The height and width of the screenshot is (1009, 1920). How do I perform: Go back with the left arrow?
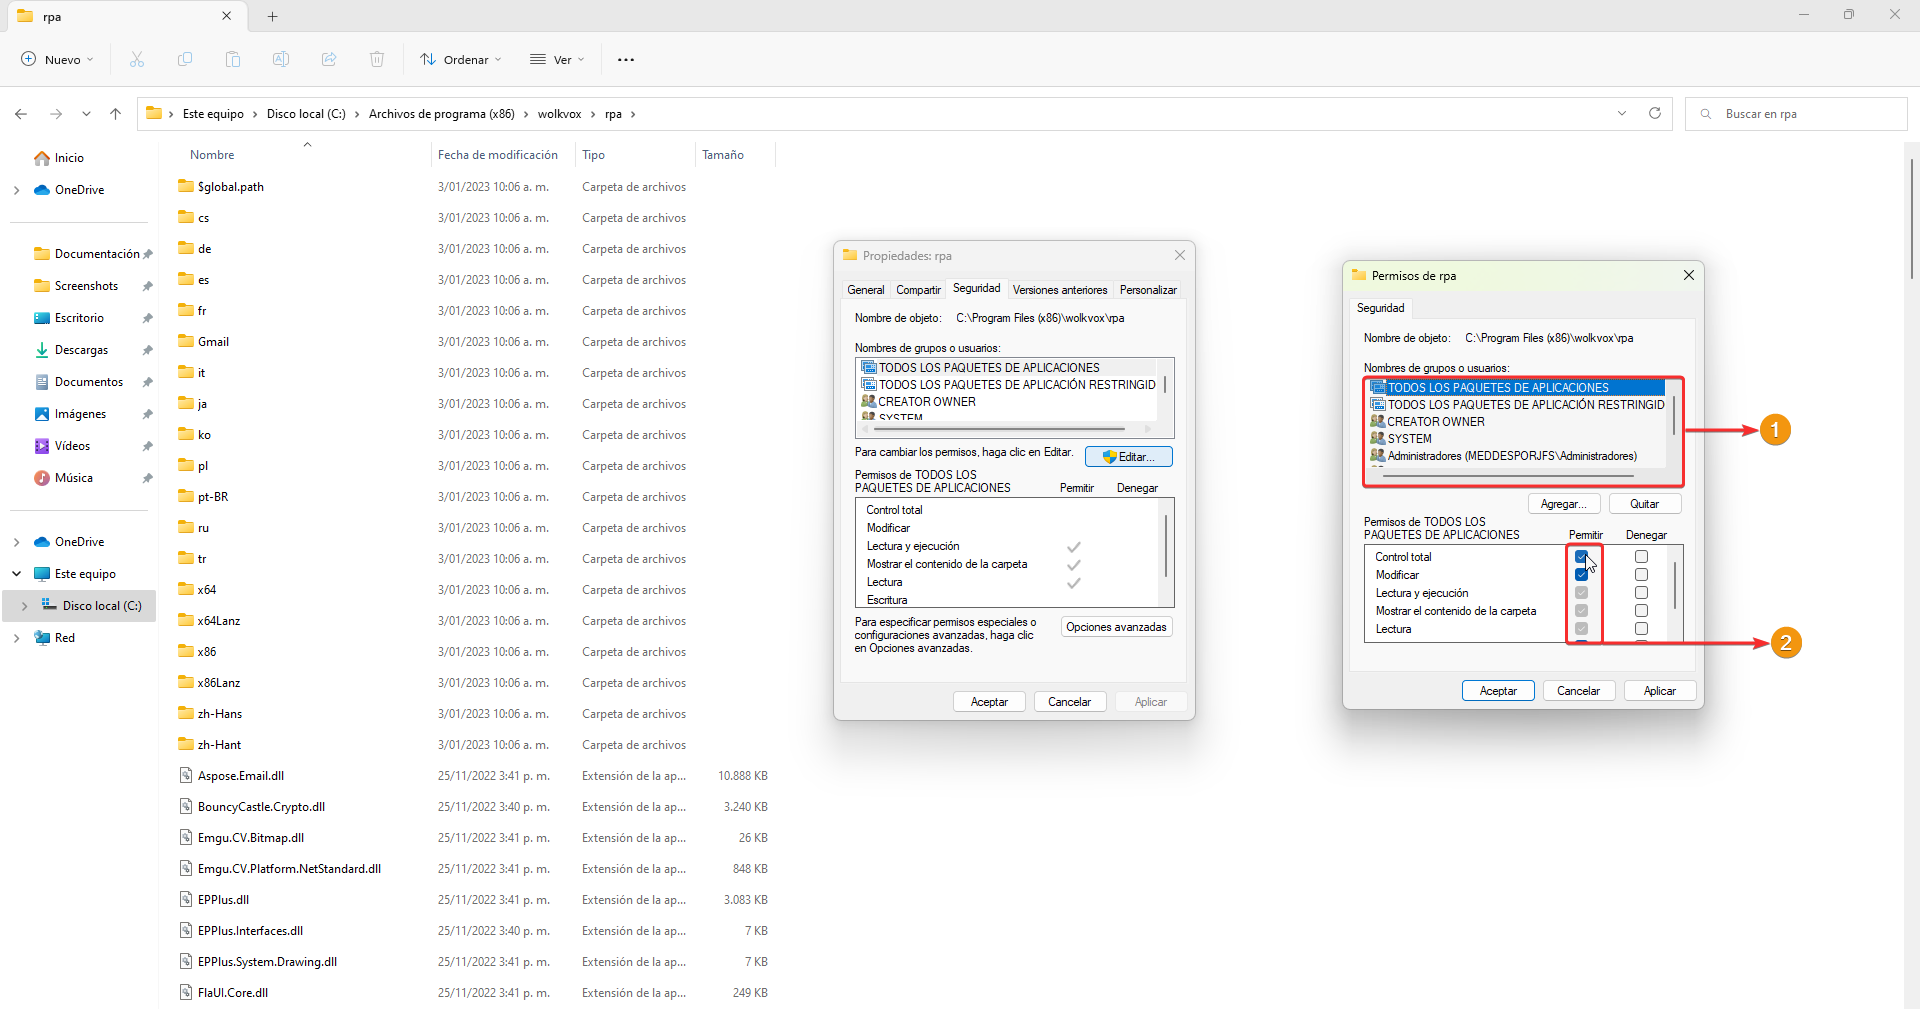click(x=21, y=114)
